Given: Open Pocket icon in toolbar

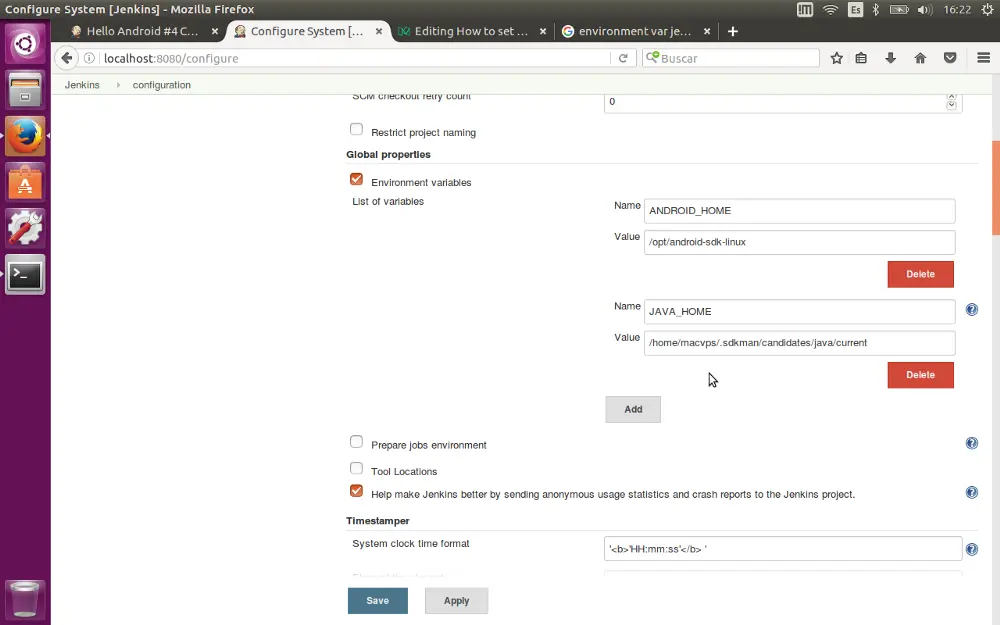Looking at the screenshot, I should pyautogui.click(x=950, y=58).
